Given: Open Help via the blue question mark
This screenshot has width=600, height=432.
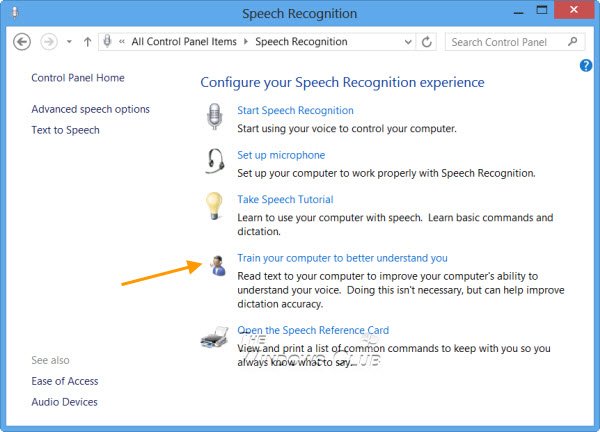Looking at the screenshot, I should tap(586, 65).
